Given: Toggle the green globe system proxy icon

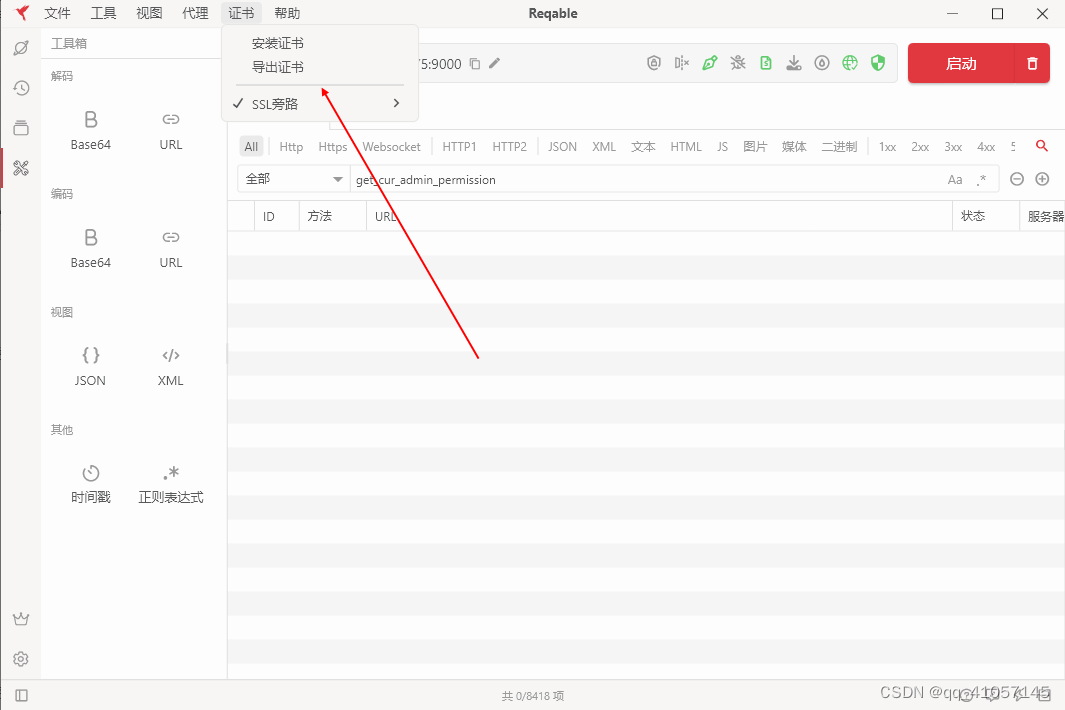Looking at the screenshot, I should click(x=850, y=63).
